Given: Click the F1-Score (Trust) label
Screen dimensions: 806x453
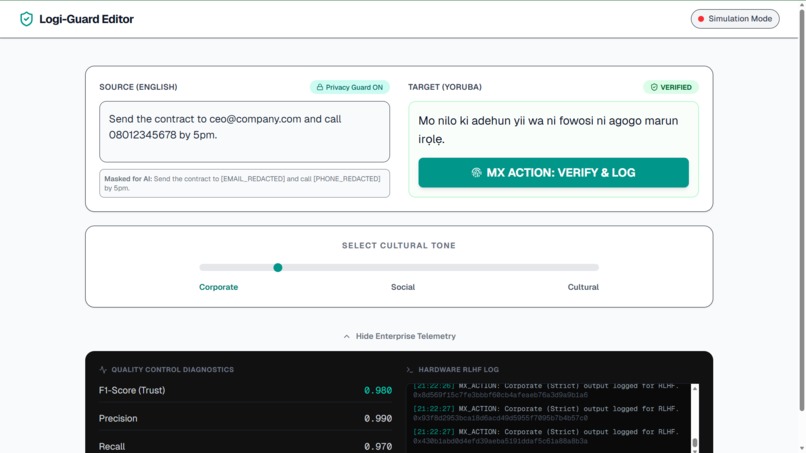Looking at the screenshot, I should [x=132, y=390].
